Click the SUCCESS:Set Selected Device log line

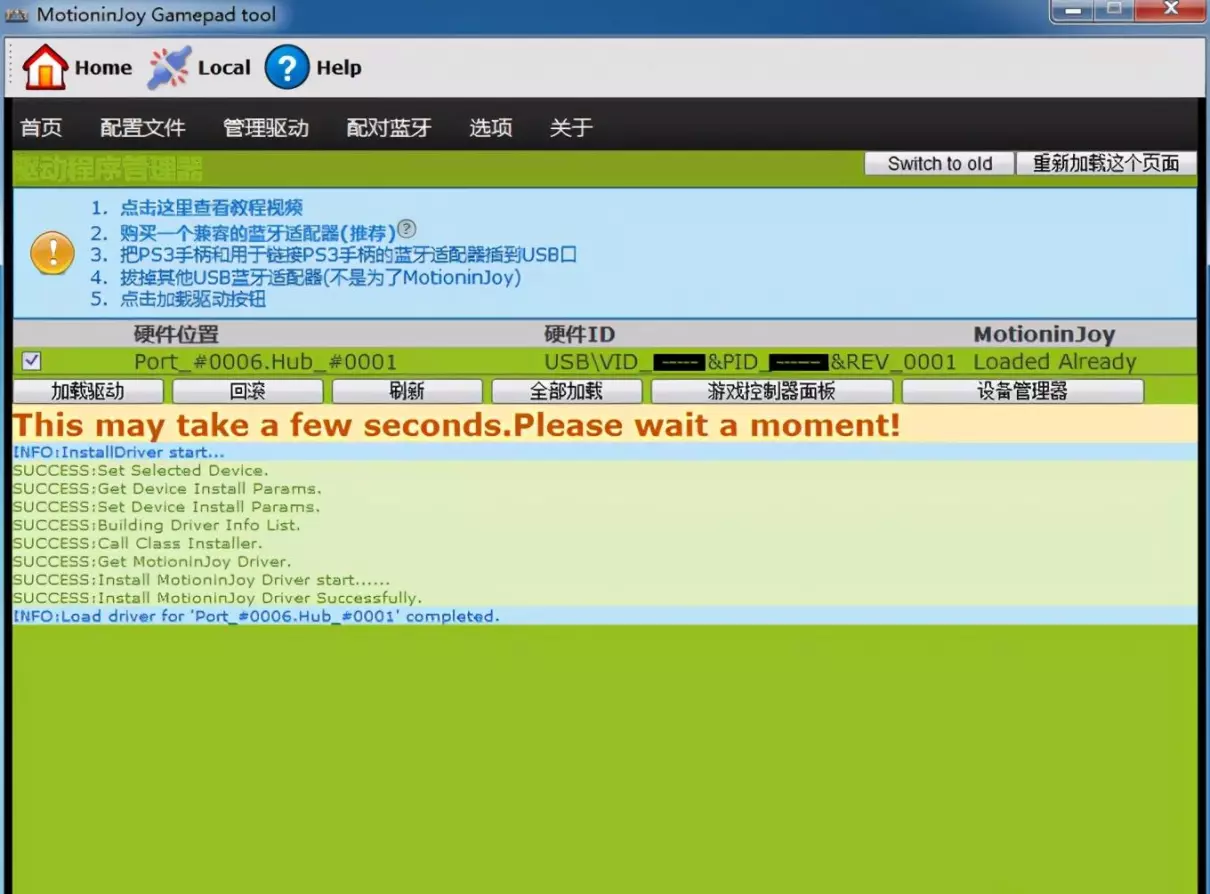pyautogui.click(x=141, y=470)
